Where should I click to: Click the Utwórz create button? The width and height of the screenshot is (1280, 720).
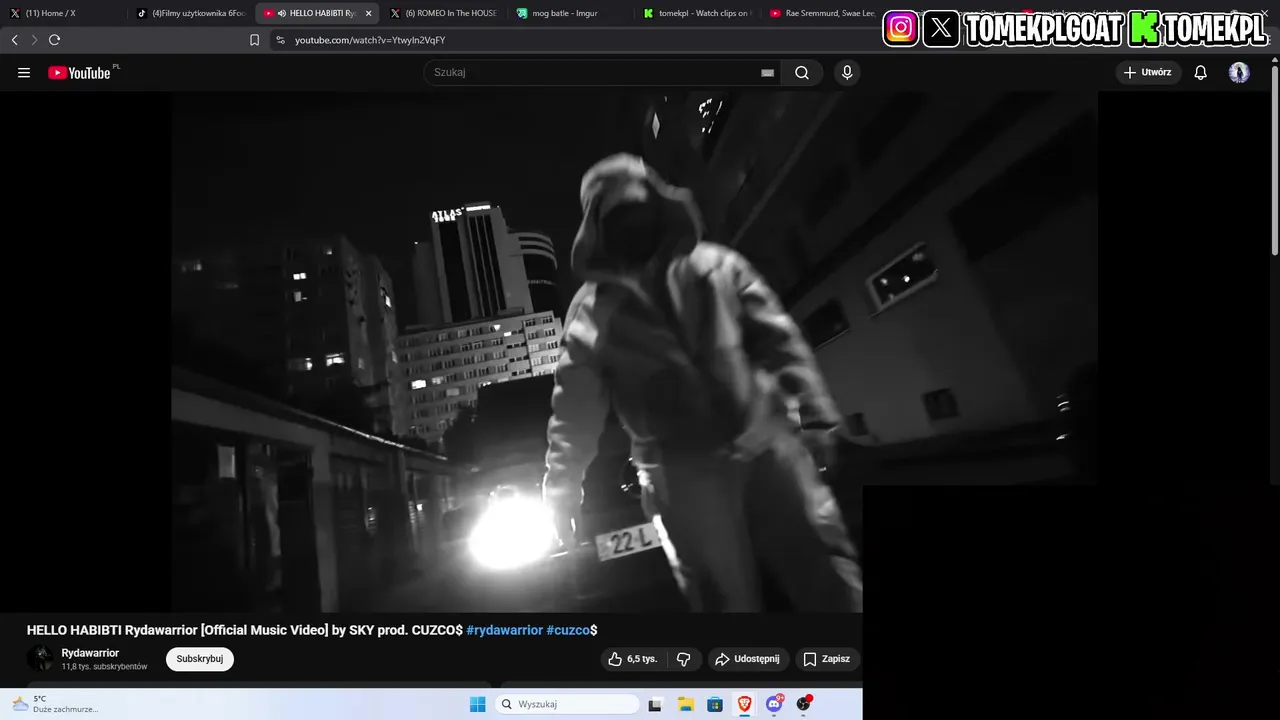pos(1148,72)
